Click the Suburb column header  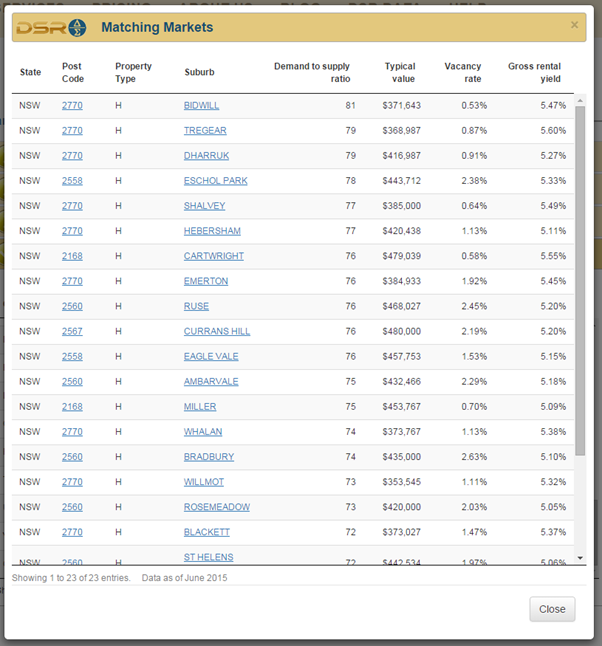coord(199,72)
